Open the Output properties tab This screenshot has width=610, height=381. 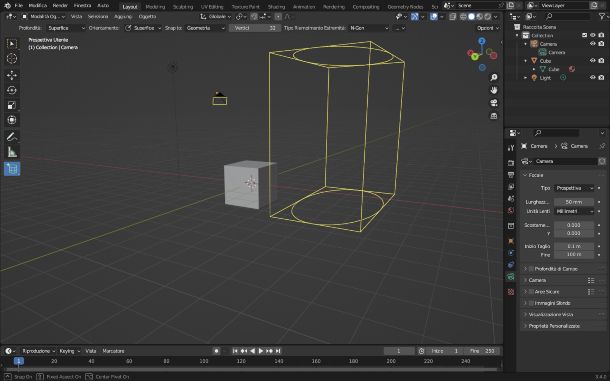pyautogui.click(x=511, y=175)
